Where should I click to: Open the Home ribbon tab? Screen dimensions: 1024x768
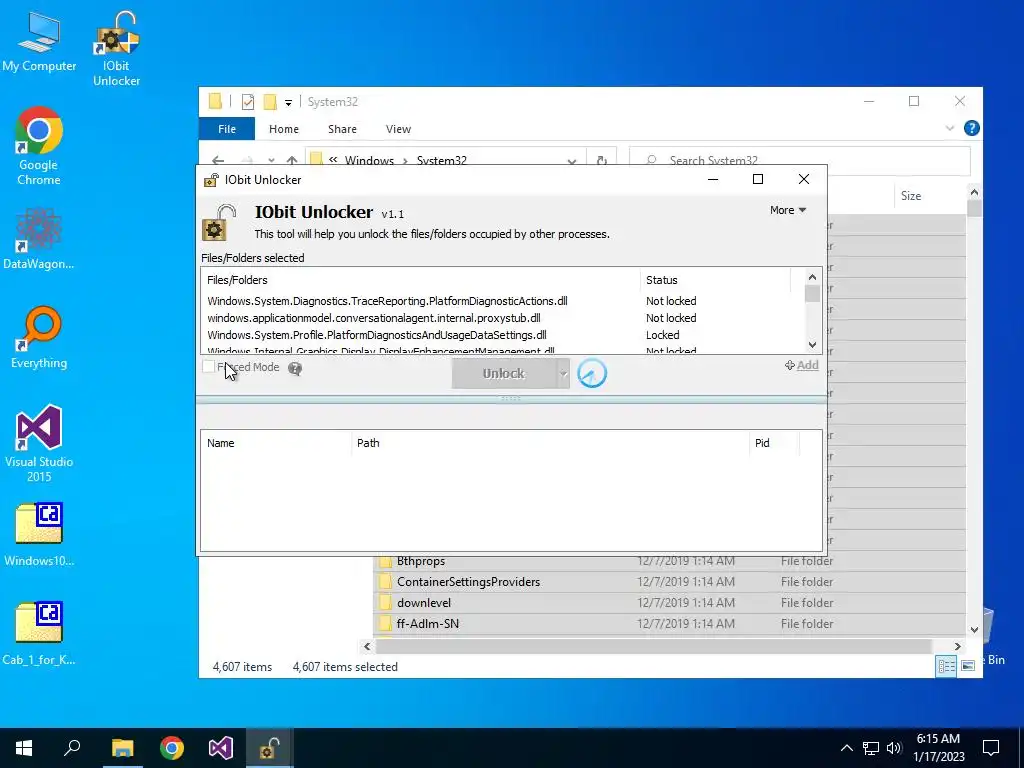coord(283,129)
